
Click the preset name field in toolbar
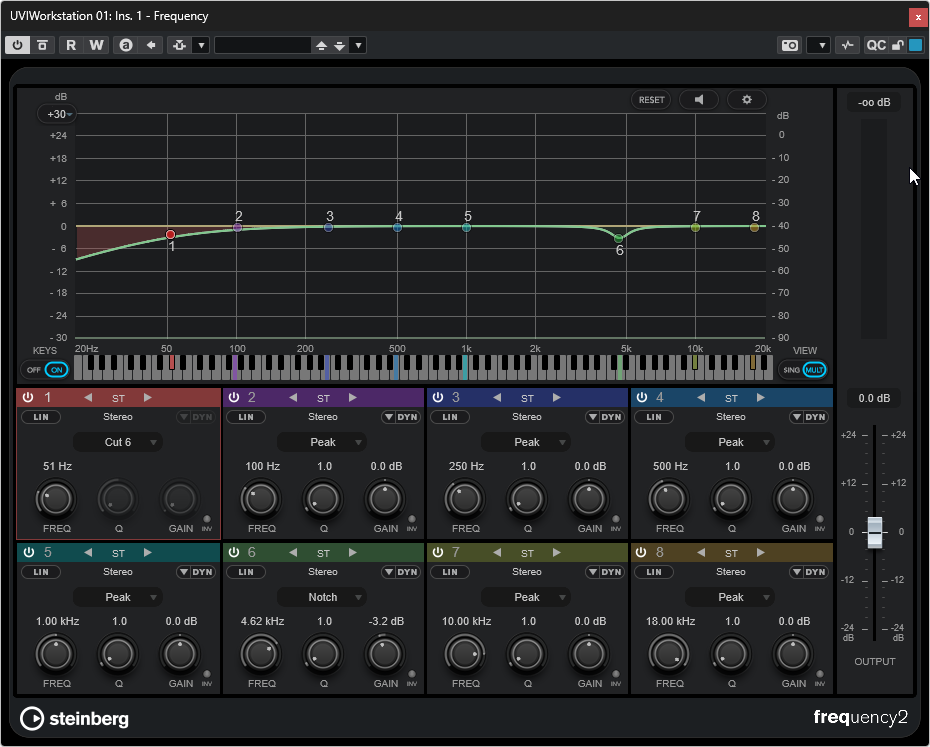[263, 45]
